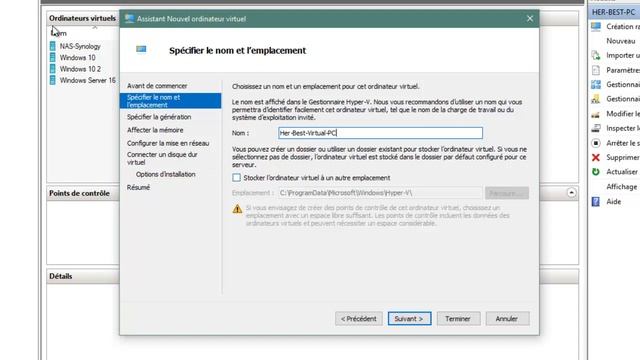
Task: Click the Modifier le disque icon
Action: coord(596,114)
